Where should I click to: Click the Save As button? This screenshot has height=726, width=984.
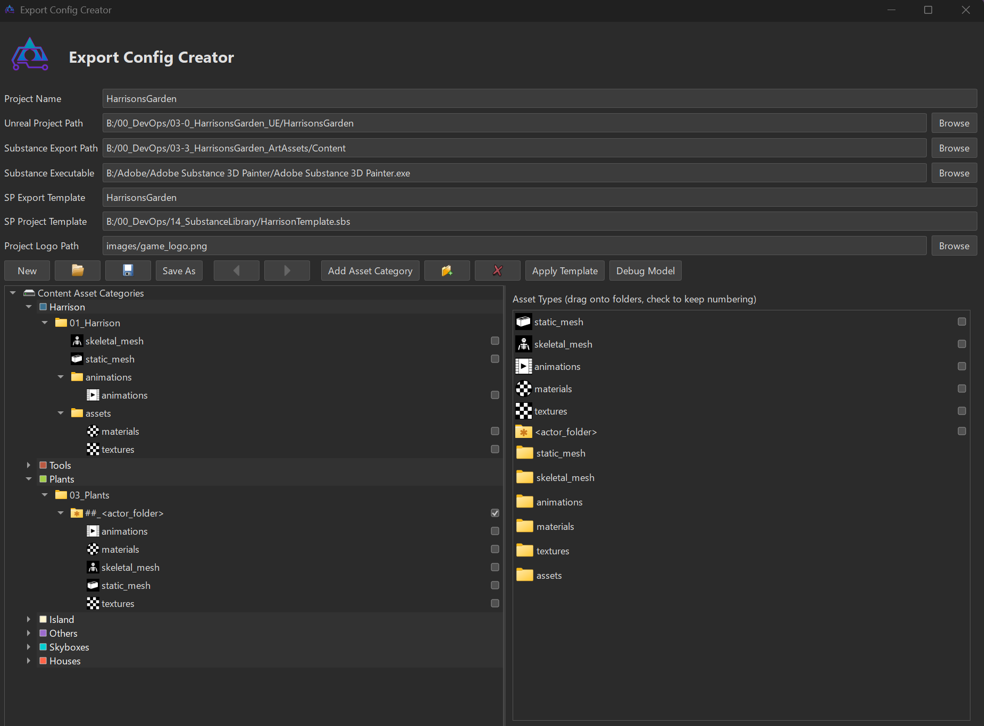pyautogui.click(x=179, y=270)
